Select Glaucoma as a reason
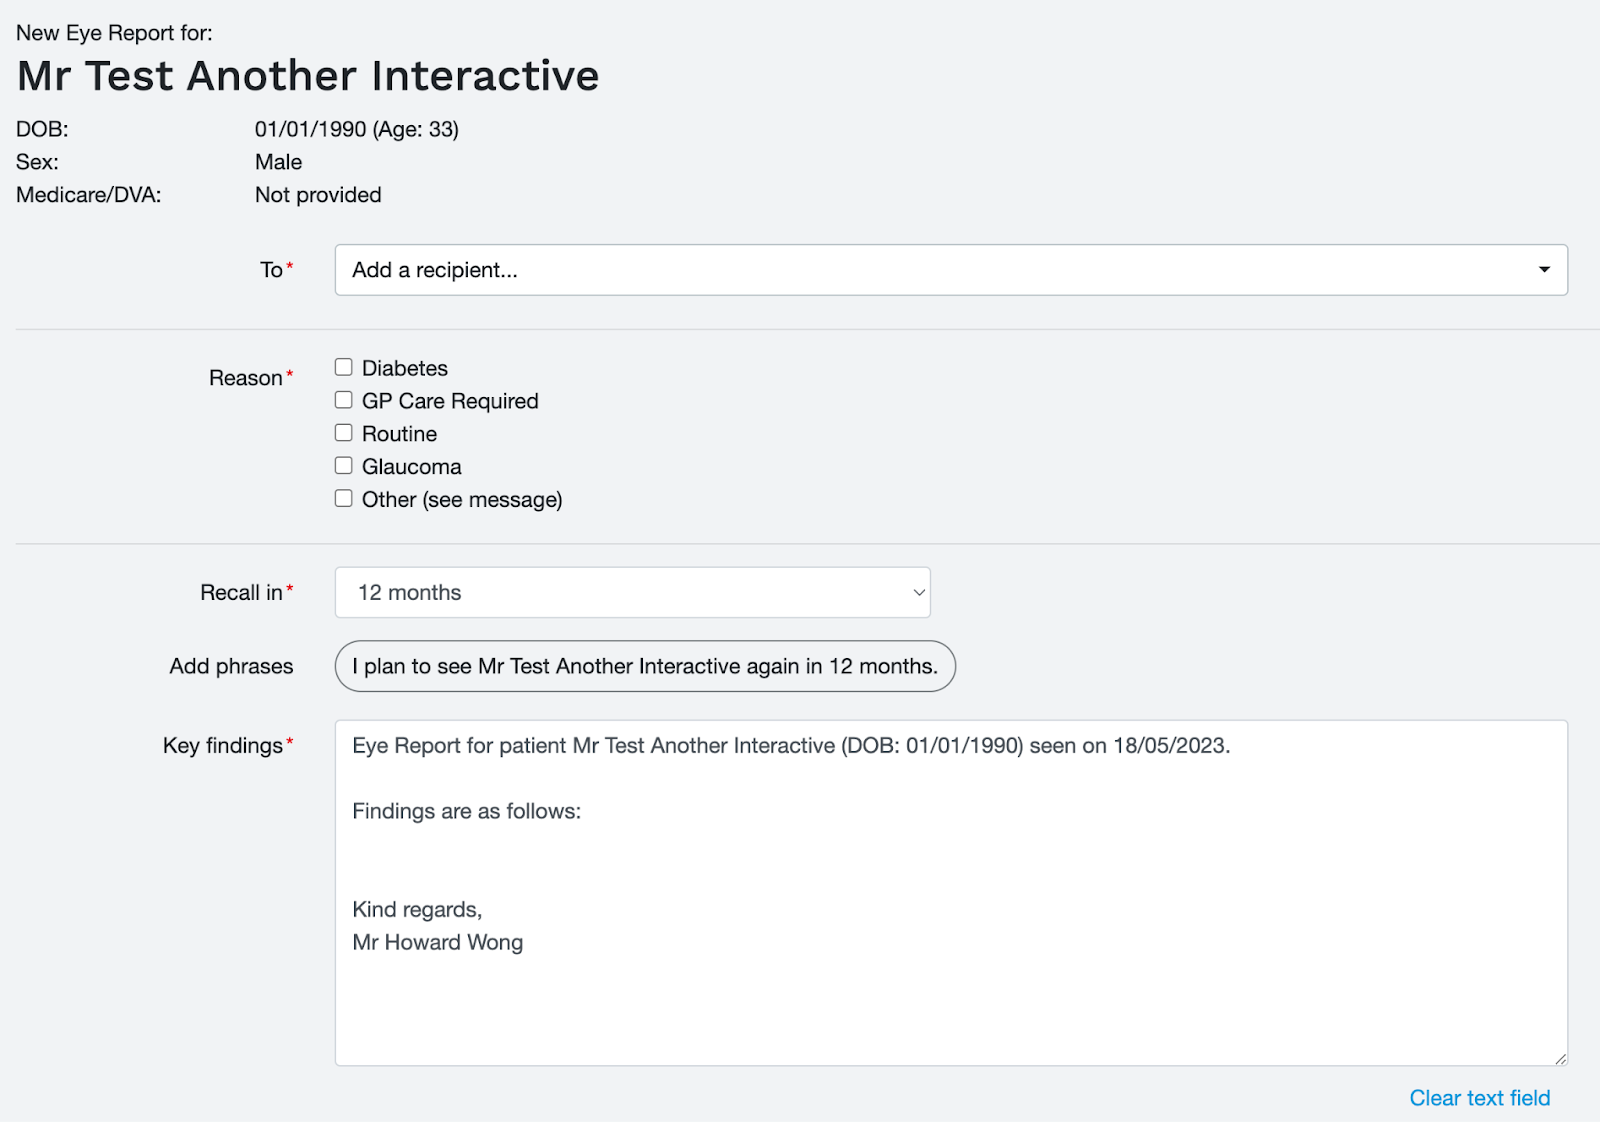 coord(343,464)
